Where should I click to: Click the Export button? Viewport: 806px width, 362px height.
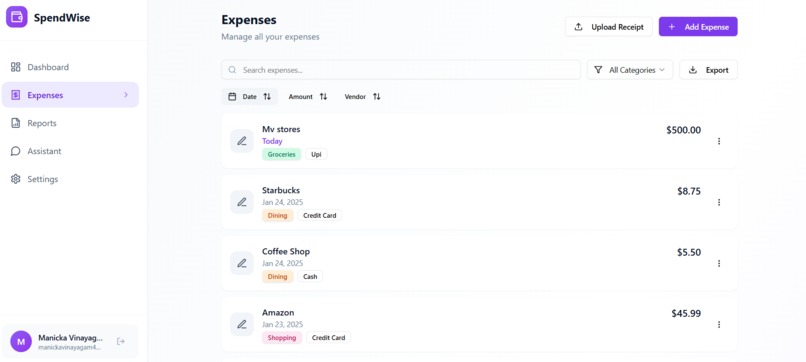point(708,70)
